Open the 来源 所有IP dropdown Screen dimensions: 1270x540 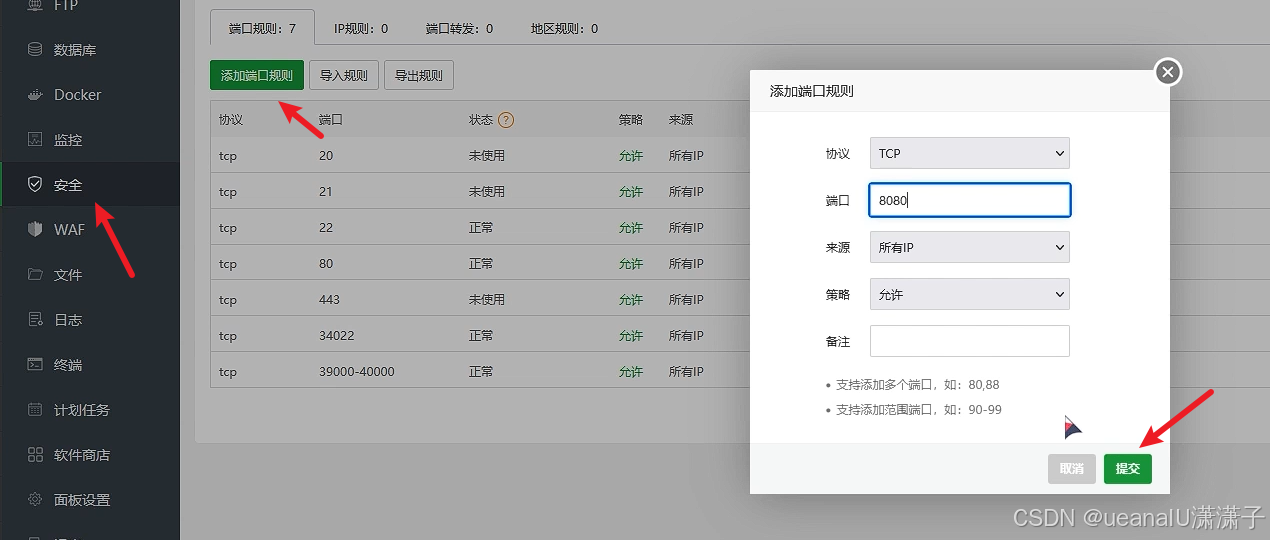(970, 247)
